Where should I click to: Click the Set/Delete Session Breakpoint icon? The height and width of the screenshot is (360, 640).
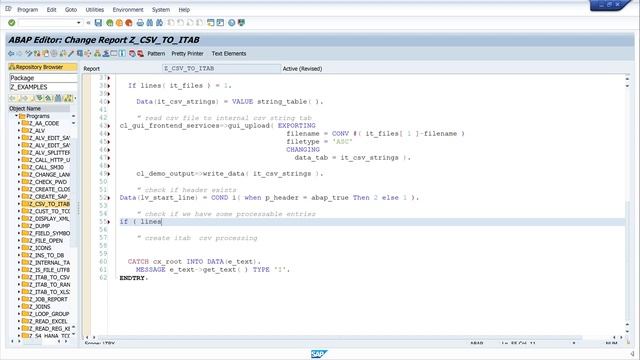point(132,53)
